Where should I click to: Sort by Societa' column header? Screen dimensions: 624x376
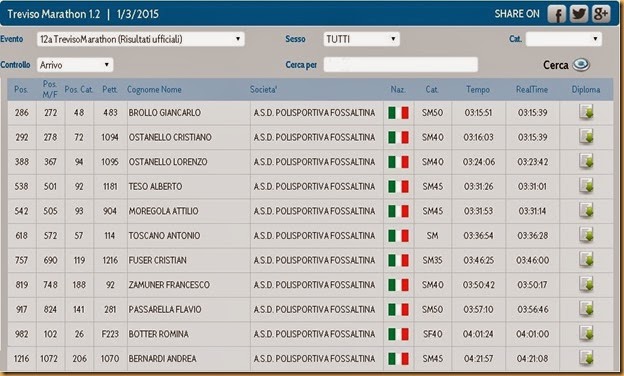tap(263, 90)
